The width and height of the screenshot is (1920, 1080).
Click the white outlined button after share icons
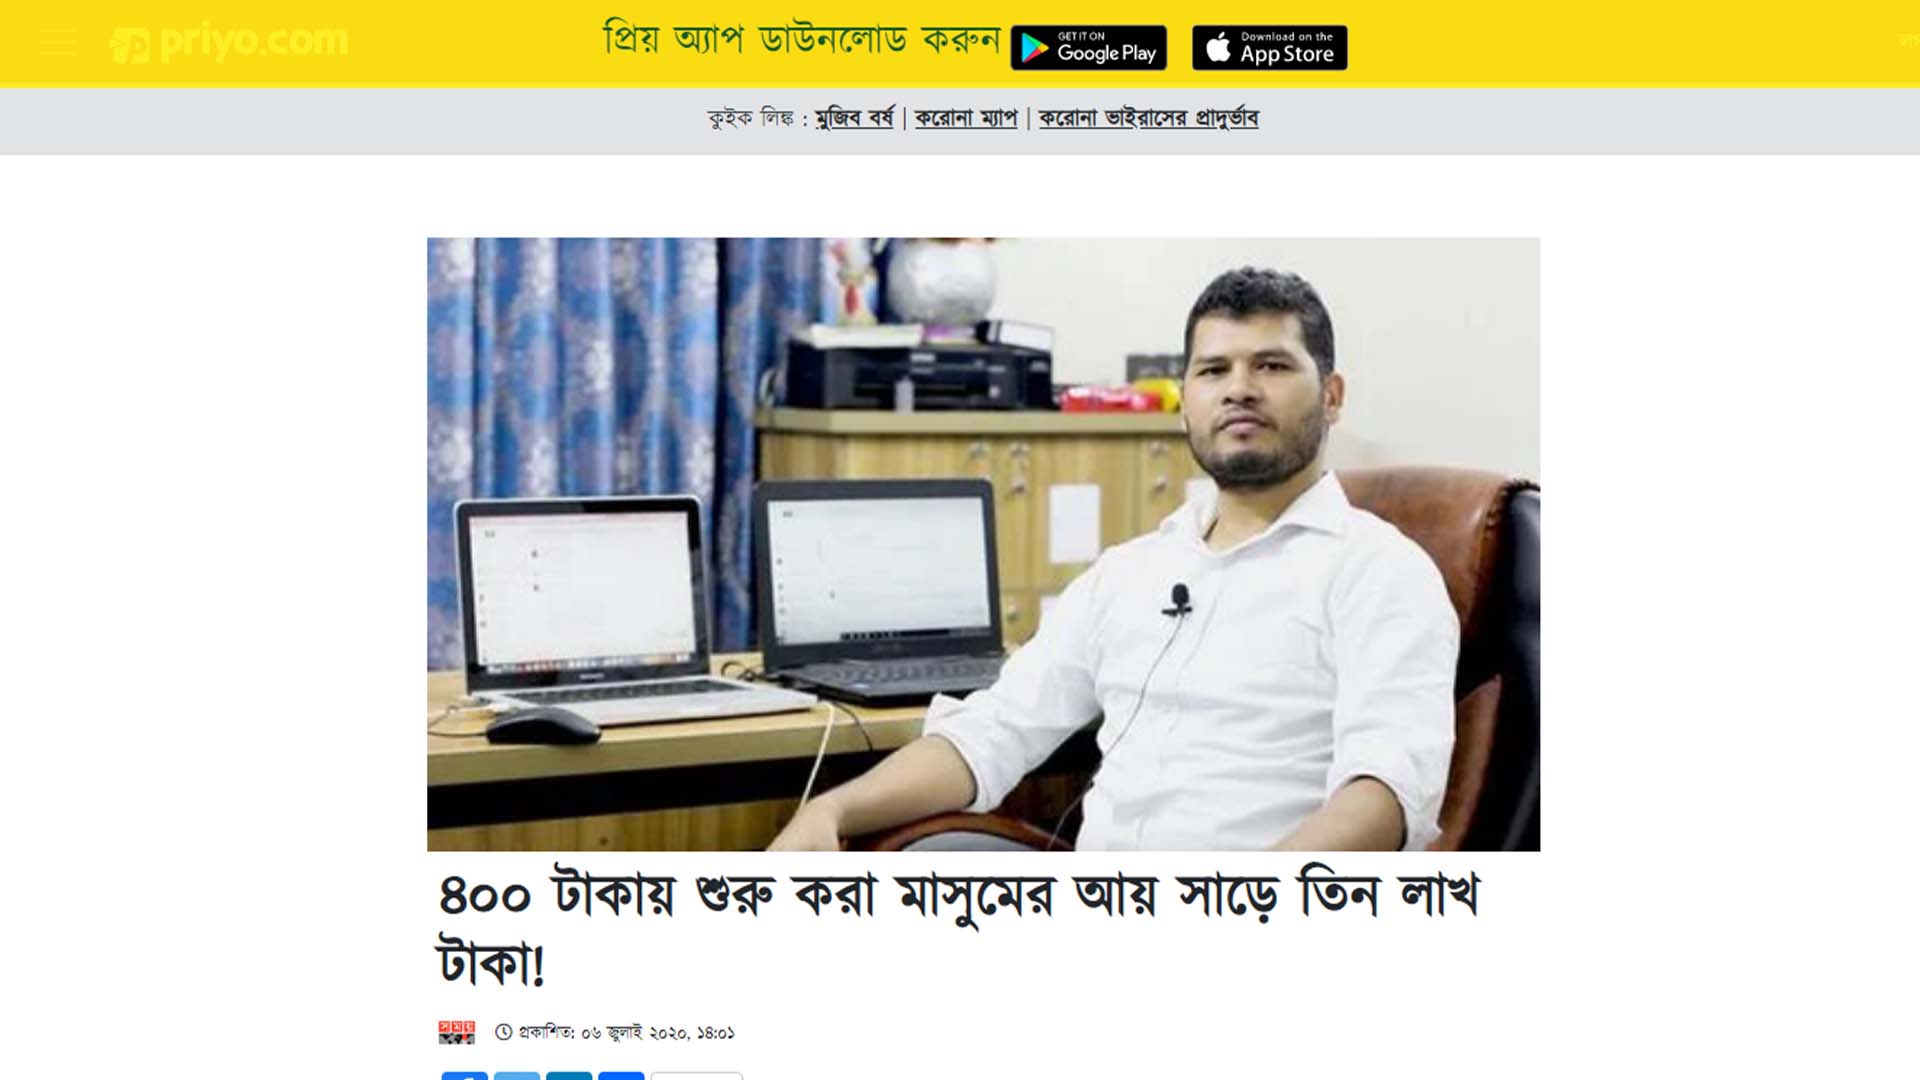pos(697,1076)
